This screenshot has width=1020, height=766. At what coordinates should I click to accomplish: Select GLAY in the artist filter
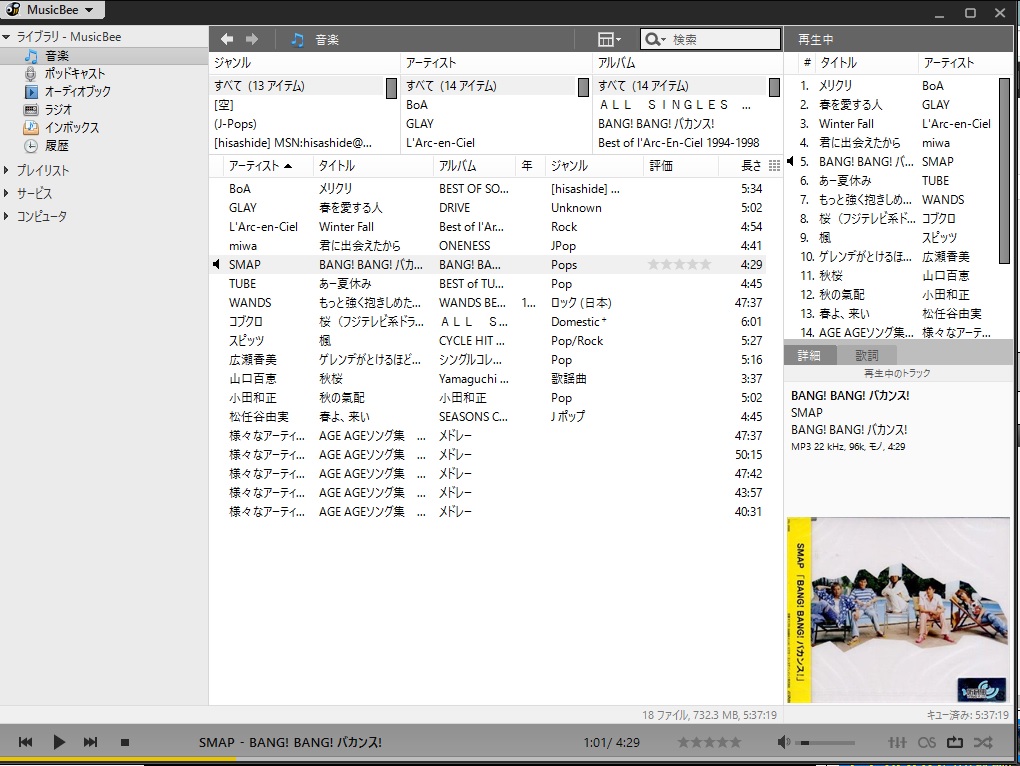[420, 124]
